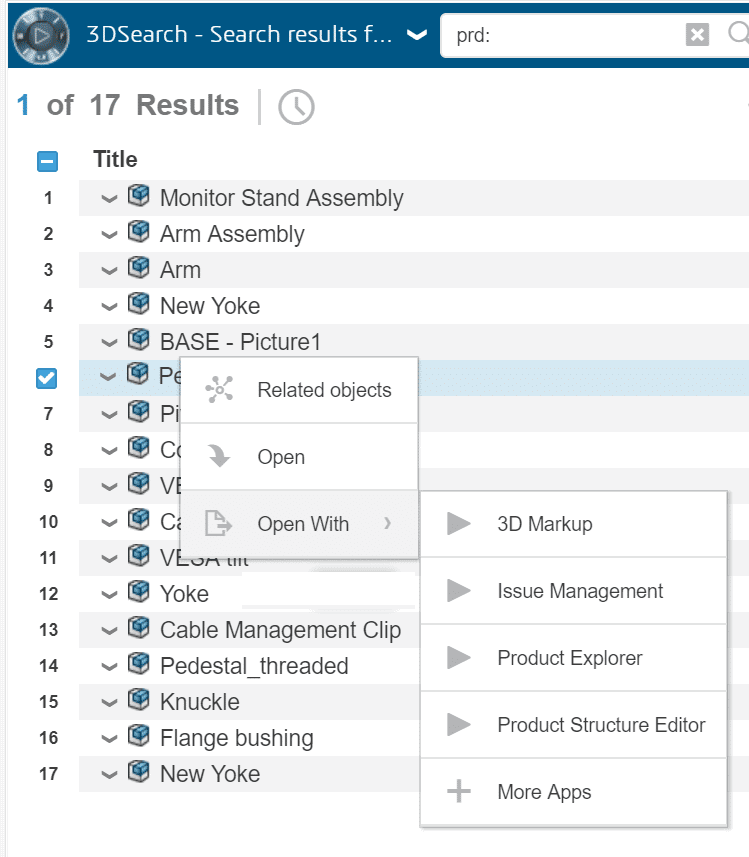
Task: Click the Open With document icon
Action: [218, 523]
